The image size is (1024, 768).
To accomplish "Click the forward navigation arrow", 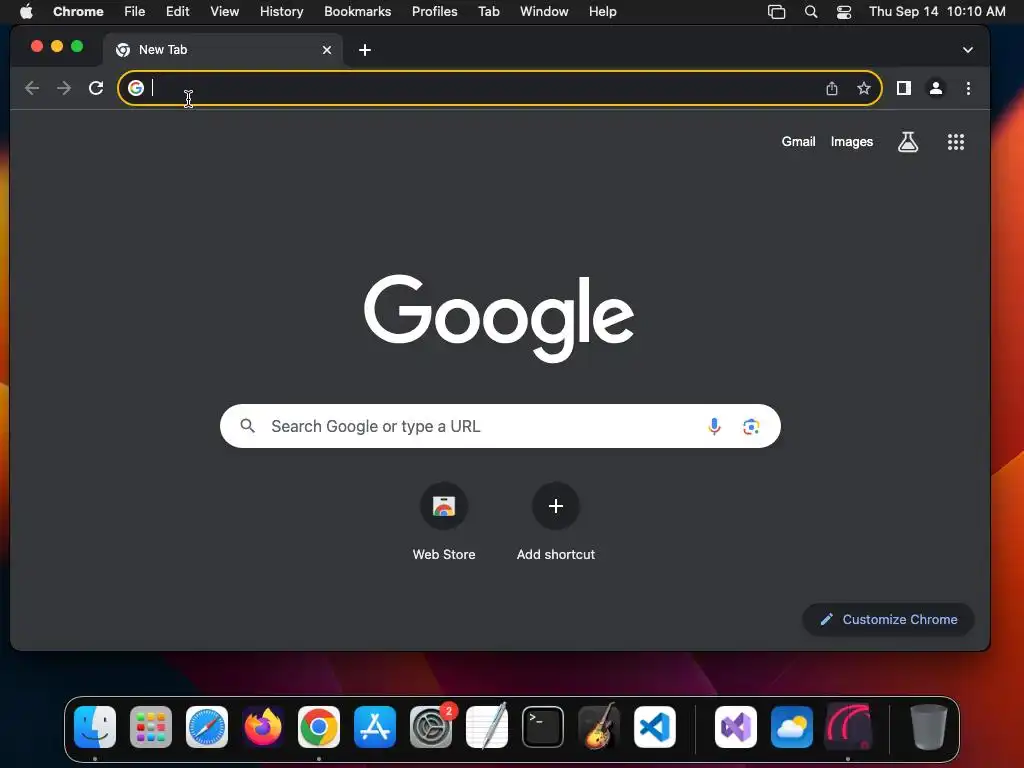I will (x=63, y=88).
